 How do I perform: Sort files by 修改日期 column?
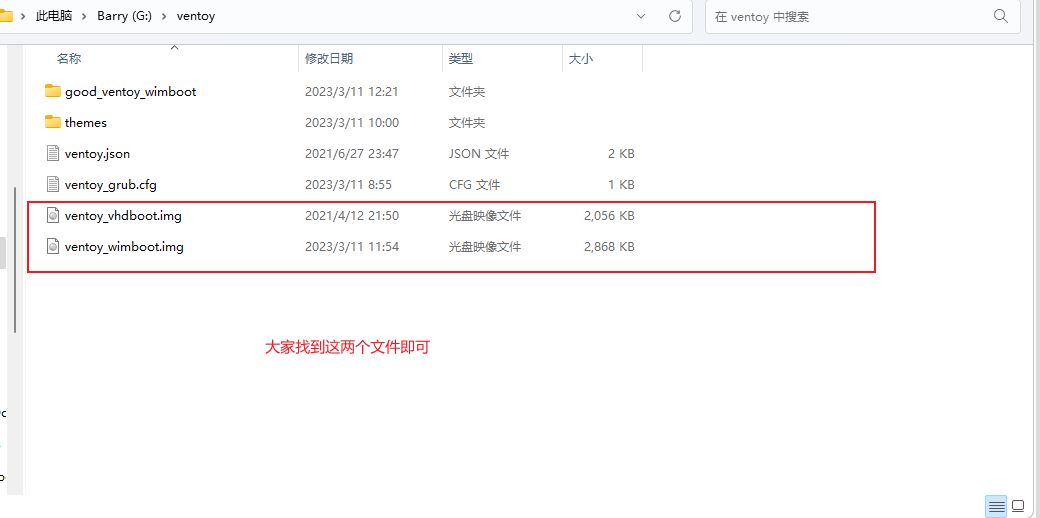(x=329, y=59)
